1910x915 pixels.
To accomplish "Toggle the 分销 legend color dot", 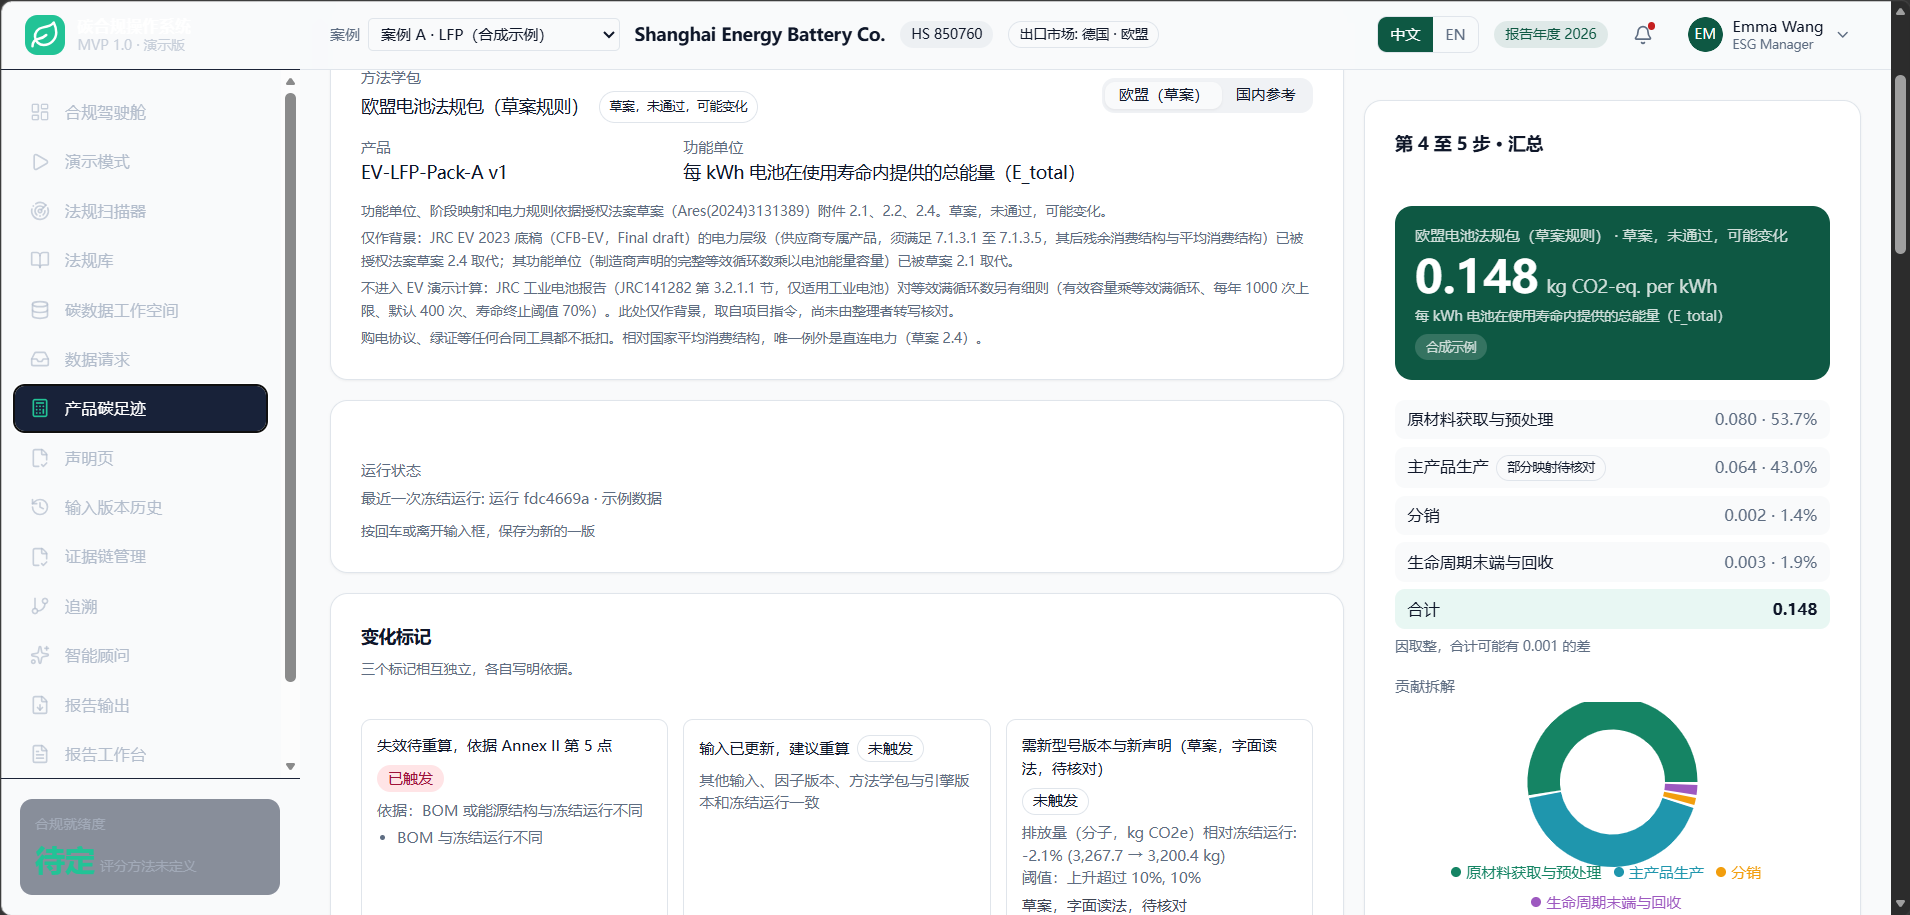I will 1721,873.
